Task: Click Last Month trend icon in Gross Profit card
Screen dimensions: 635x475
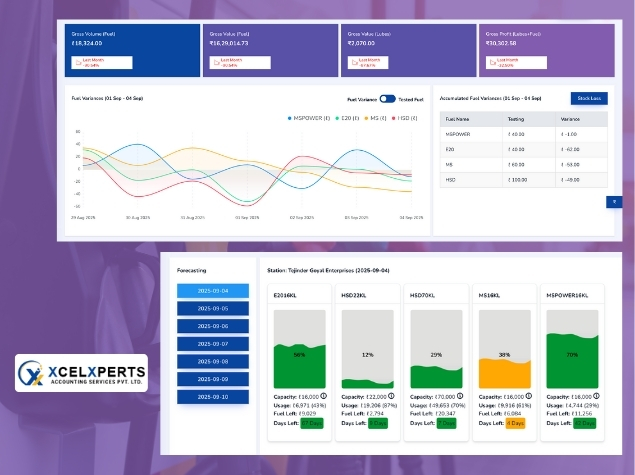Action: pos(490,62)
